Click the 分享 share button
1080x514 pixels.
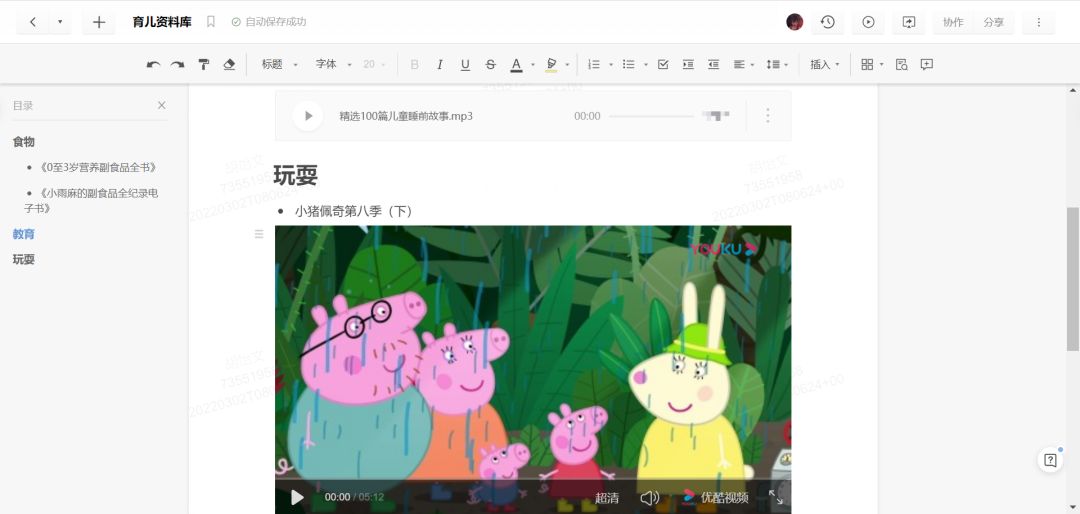tap(993, 22)
